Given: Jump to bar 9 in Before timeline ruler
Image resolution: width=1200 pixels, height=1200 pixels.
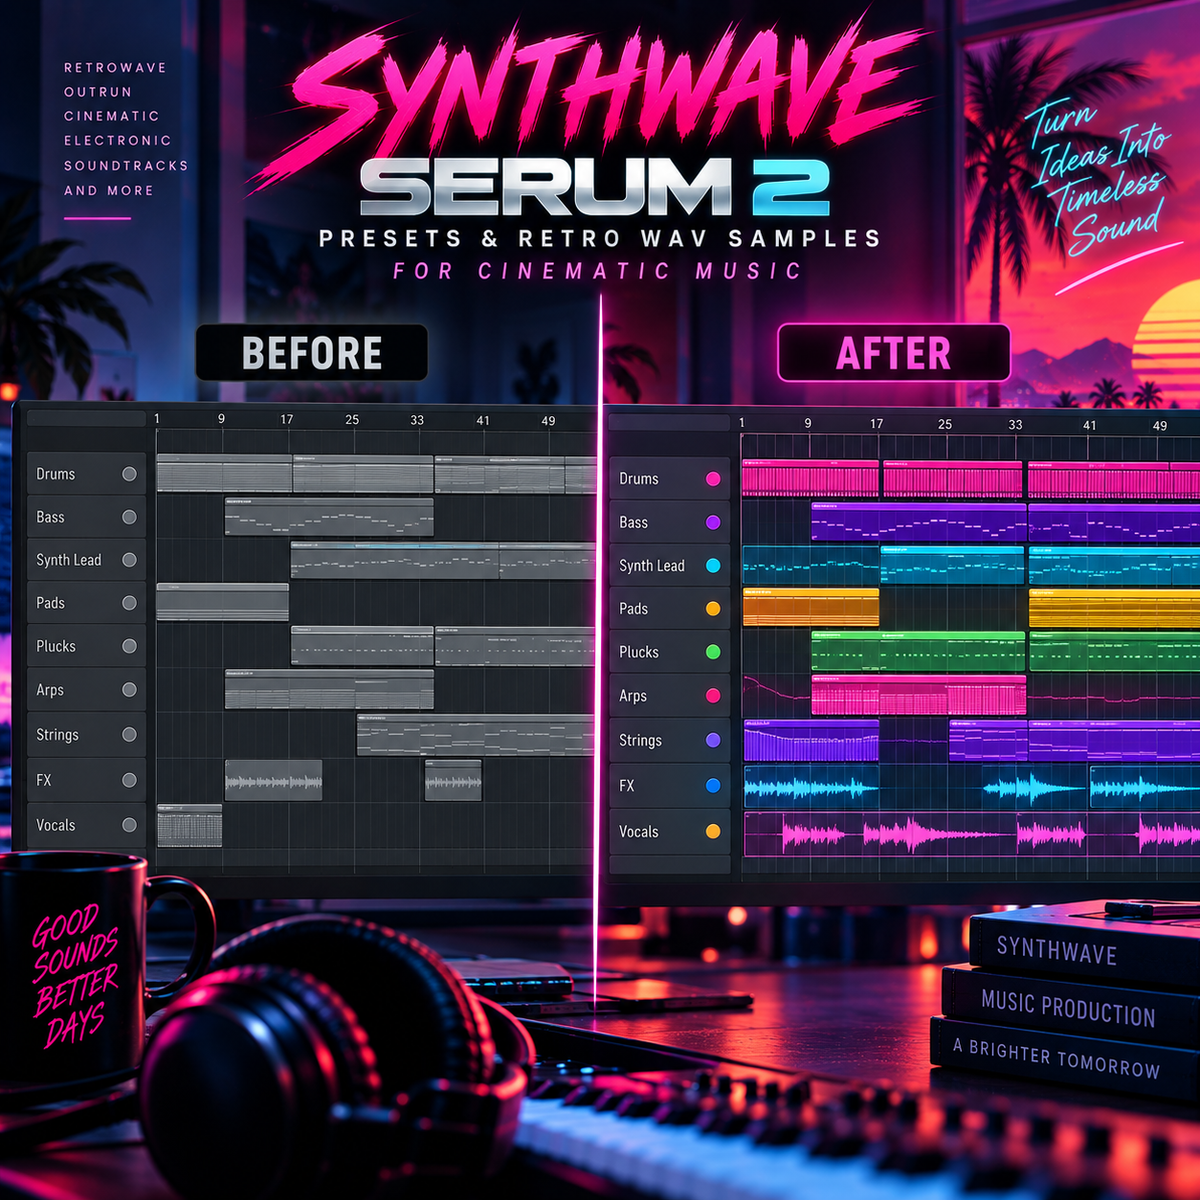Looking at the screenshot, I should click(222, 419).
